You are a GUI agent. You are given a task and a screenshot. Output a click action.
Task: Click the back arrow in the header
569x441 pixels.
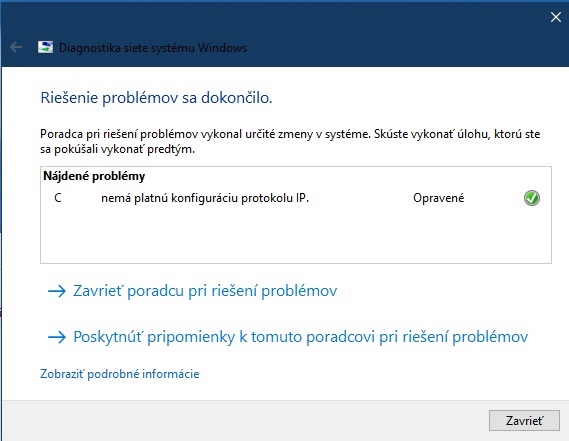tap(16, 47)
